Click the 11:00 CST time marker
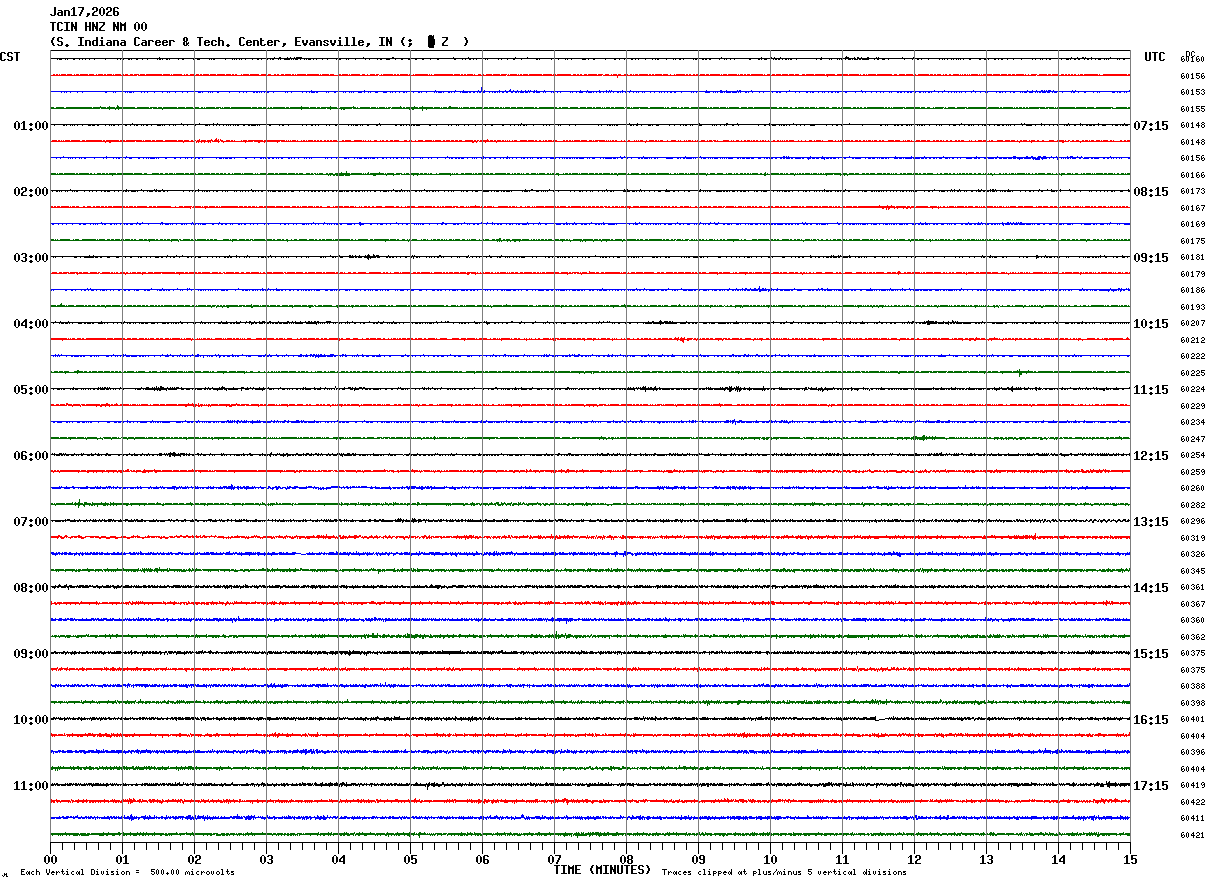1210x886 pixels. point(30,786)
